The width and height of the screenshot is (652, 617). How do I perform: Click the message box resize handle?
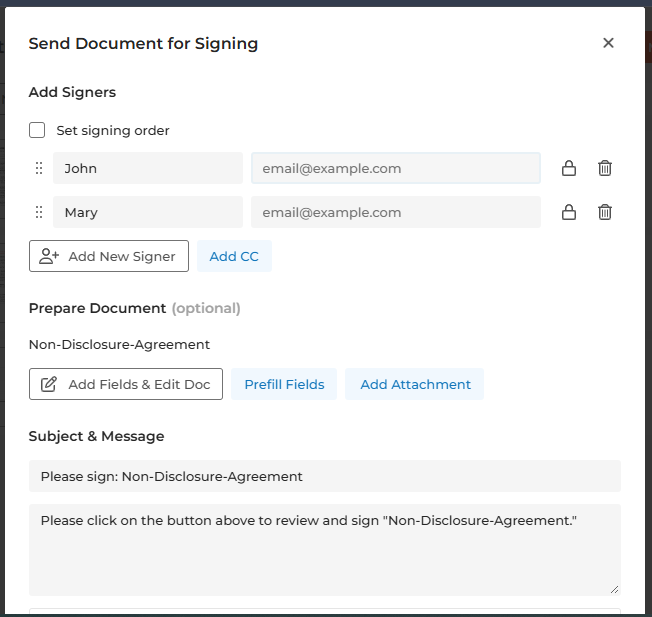[x=614, y=589]
